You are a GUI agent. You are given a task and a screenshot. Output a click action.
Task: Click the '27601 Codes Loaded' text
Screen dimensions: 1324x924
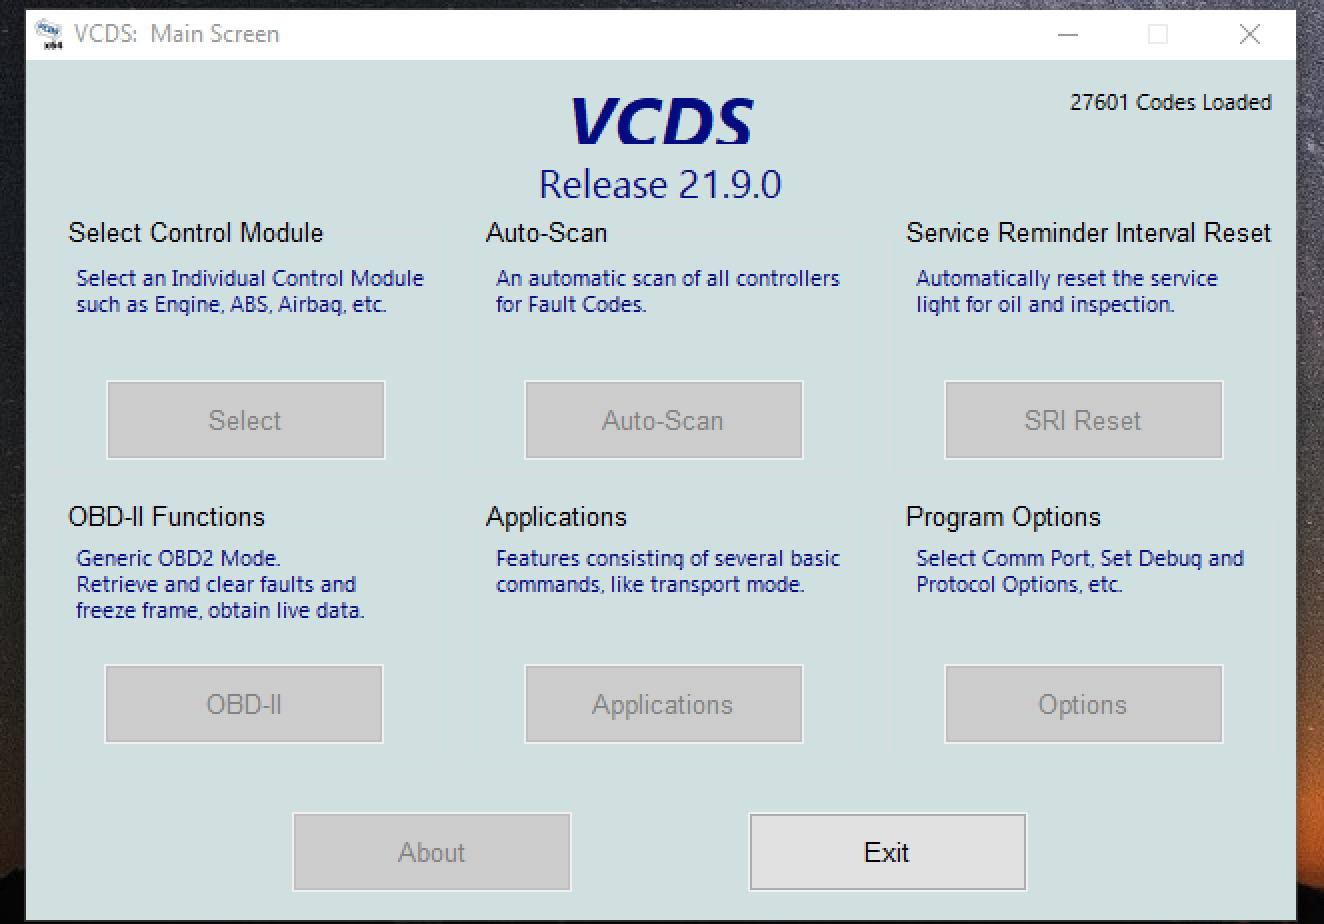tap(1170, 102)
